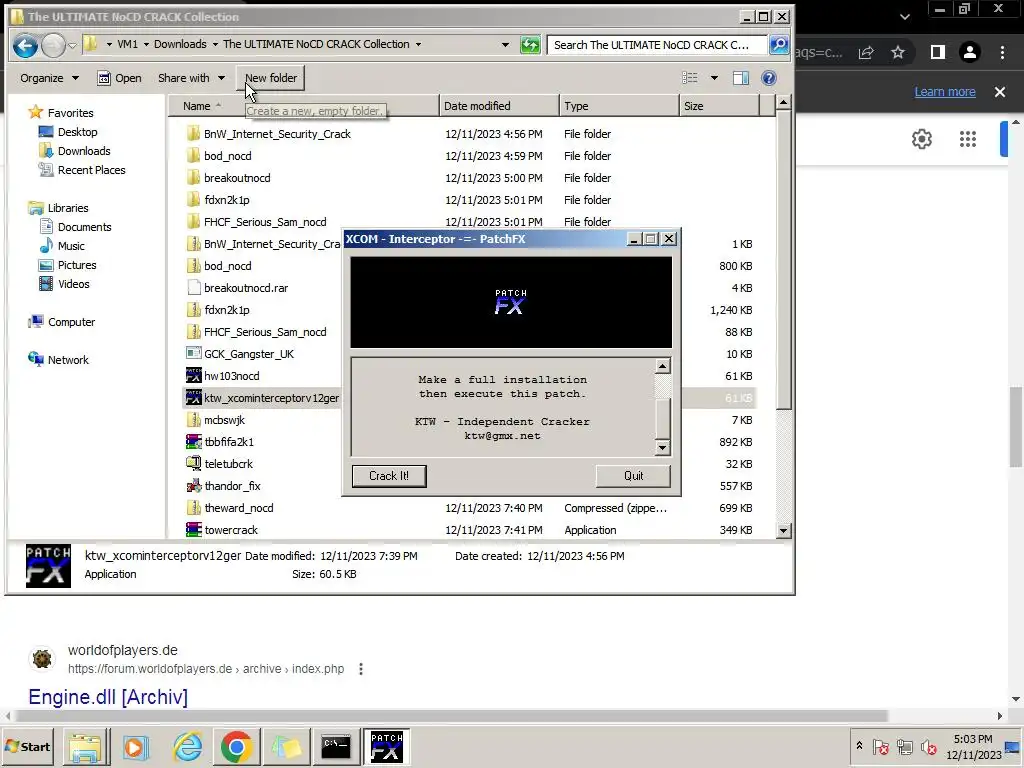Open the Chrome profile avatar icon
1024x768 pixels.
[970, 52]
